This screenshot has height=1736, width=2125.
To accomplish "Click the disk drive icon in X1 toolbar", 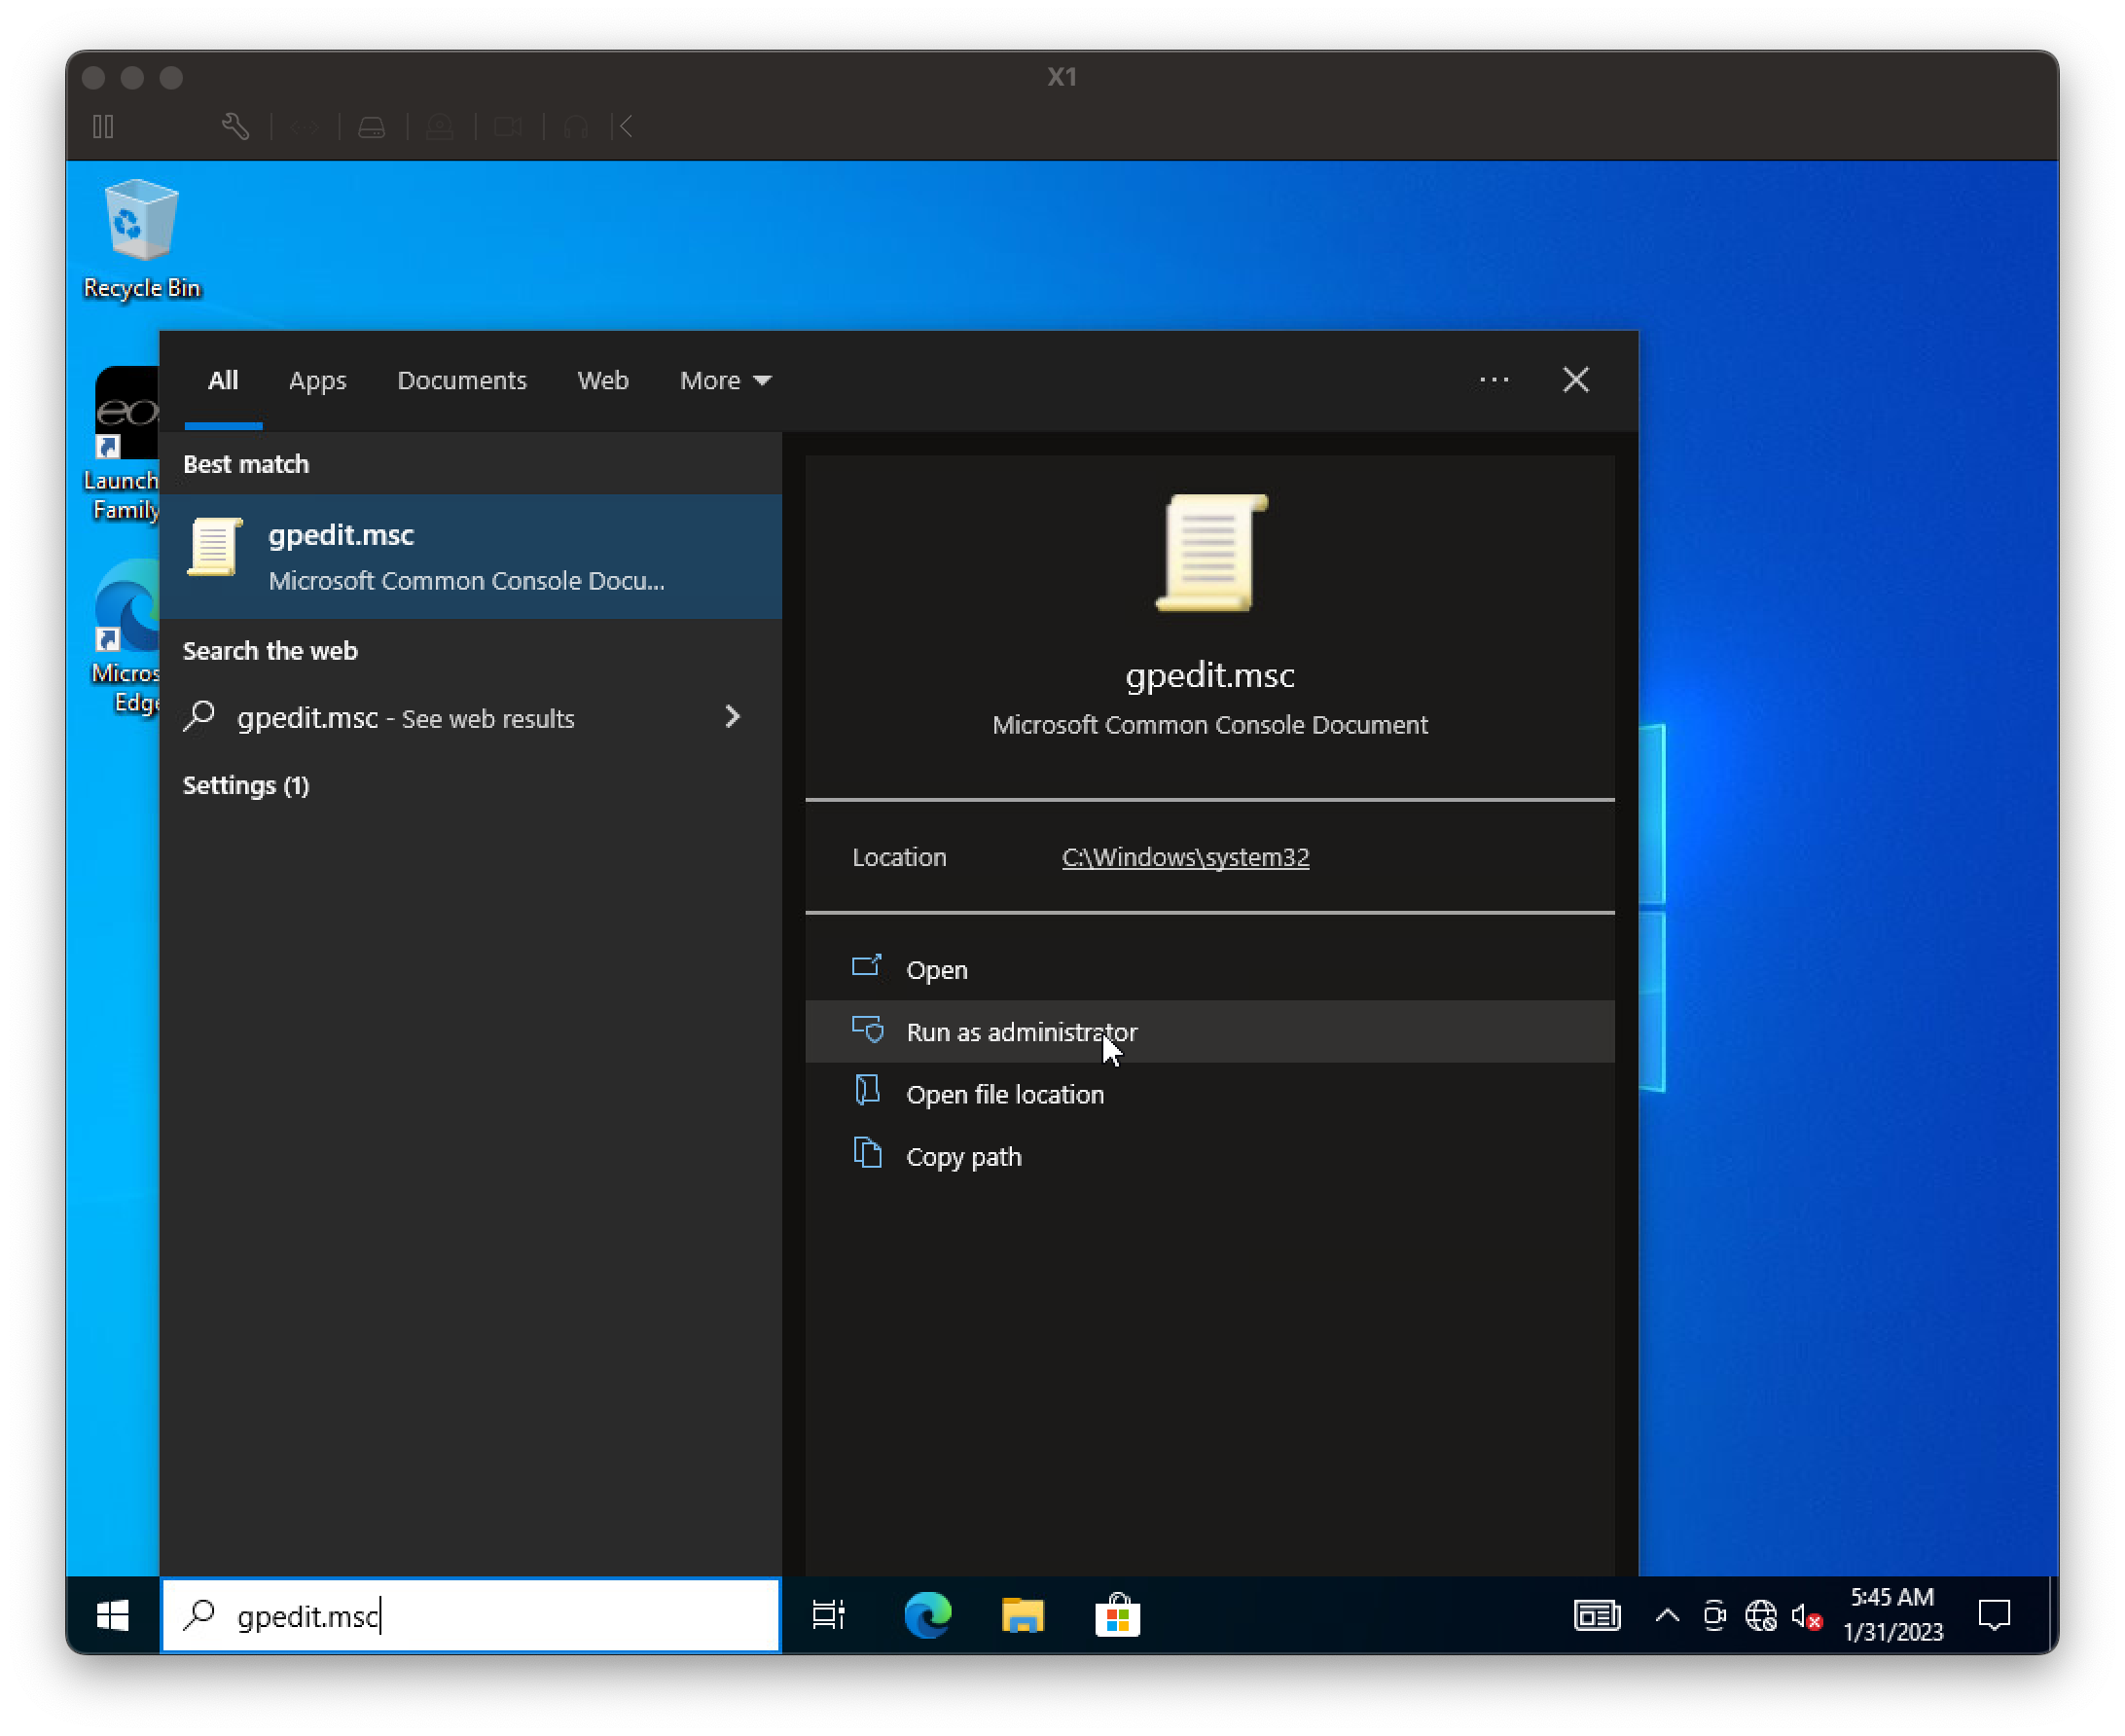I will [371, 127].
